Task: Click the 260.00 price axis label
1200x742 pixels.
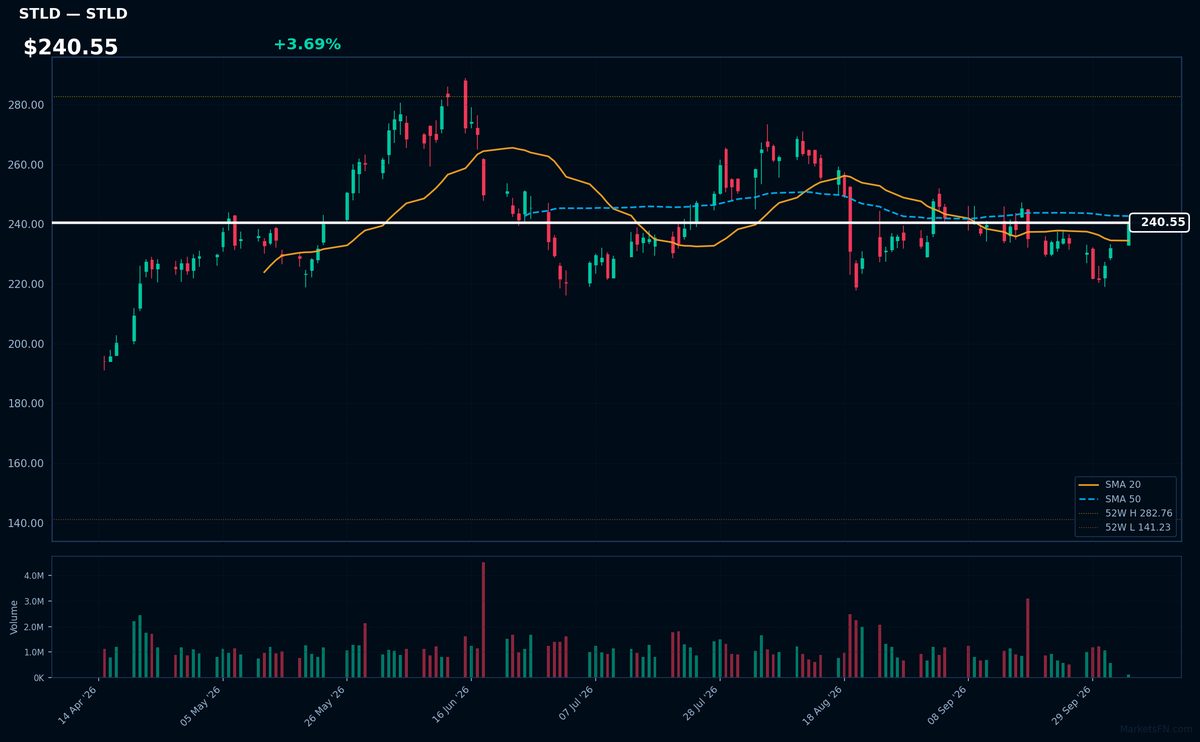Action: click(27, 165)
